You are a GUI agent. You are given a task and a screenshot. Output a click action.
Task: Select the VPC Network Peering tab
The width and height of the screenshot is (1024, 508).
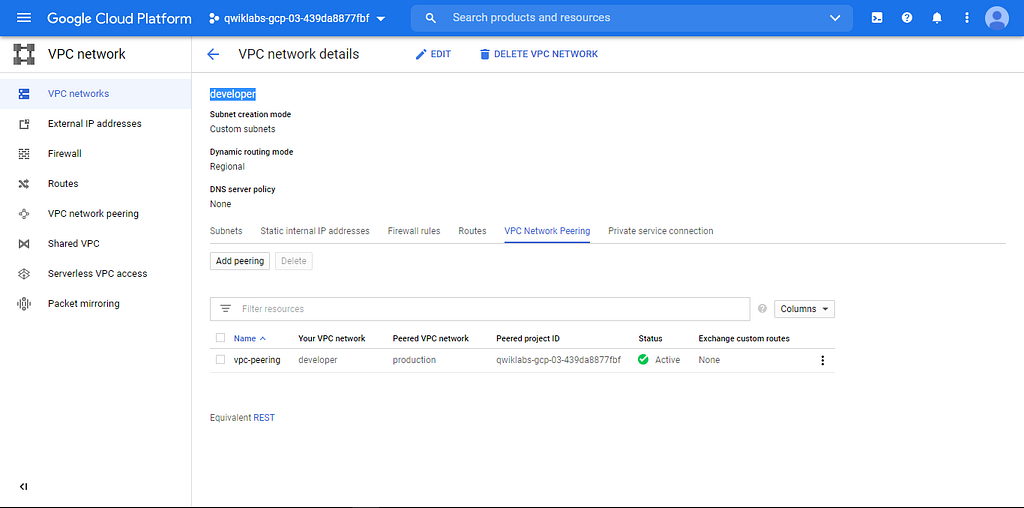click(547, 231)
